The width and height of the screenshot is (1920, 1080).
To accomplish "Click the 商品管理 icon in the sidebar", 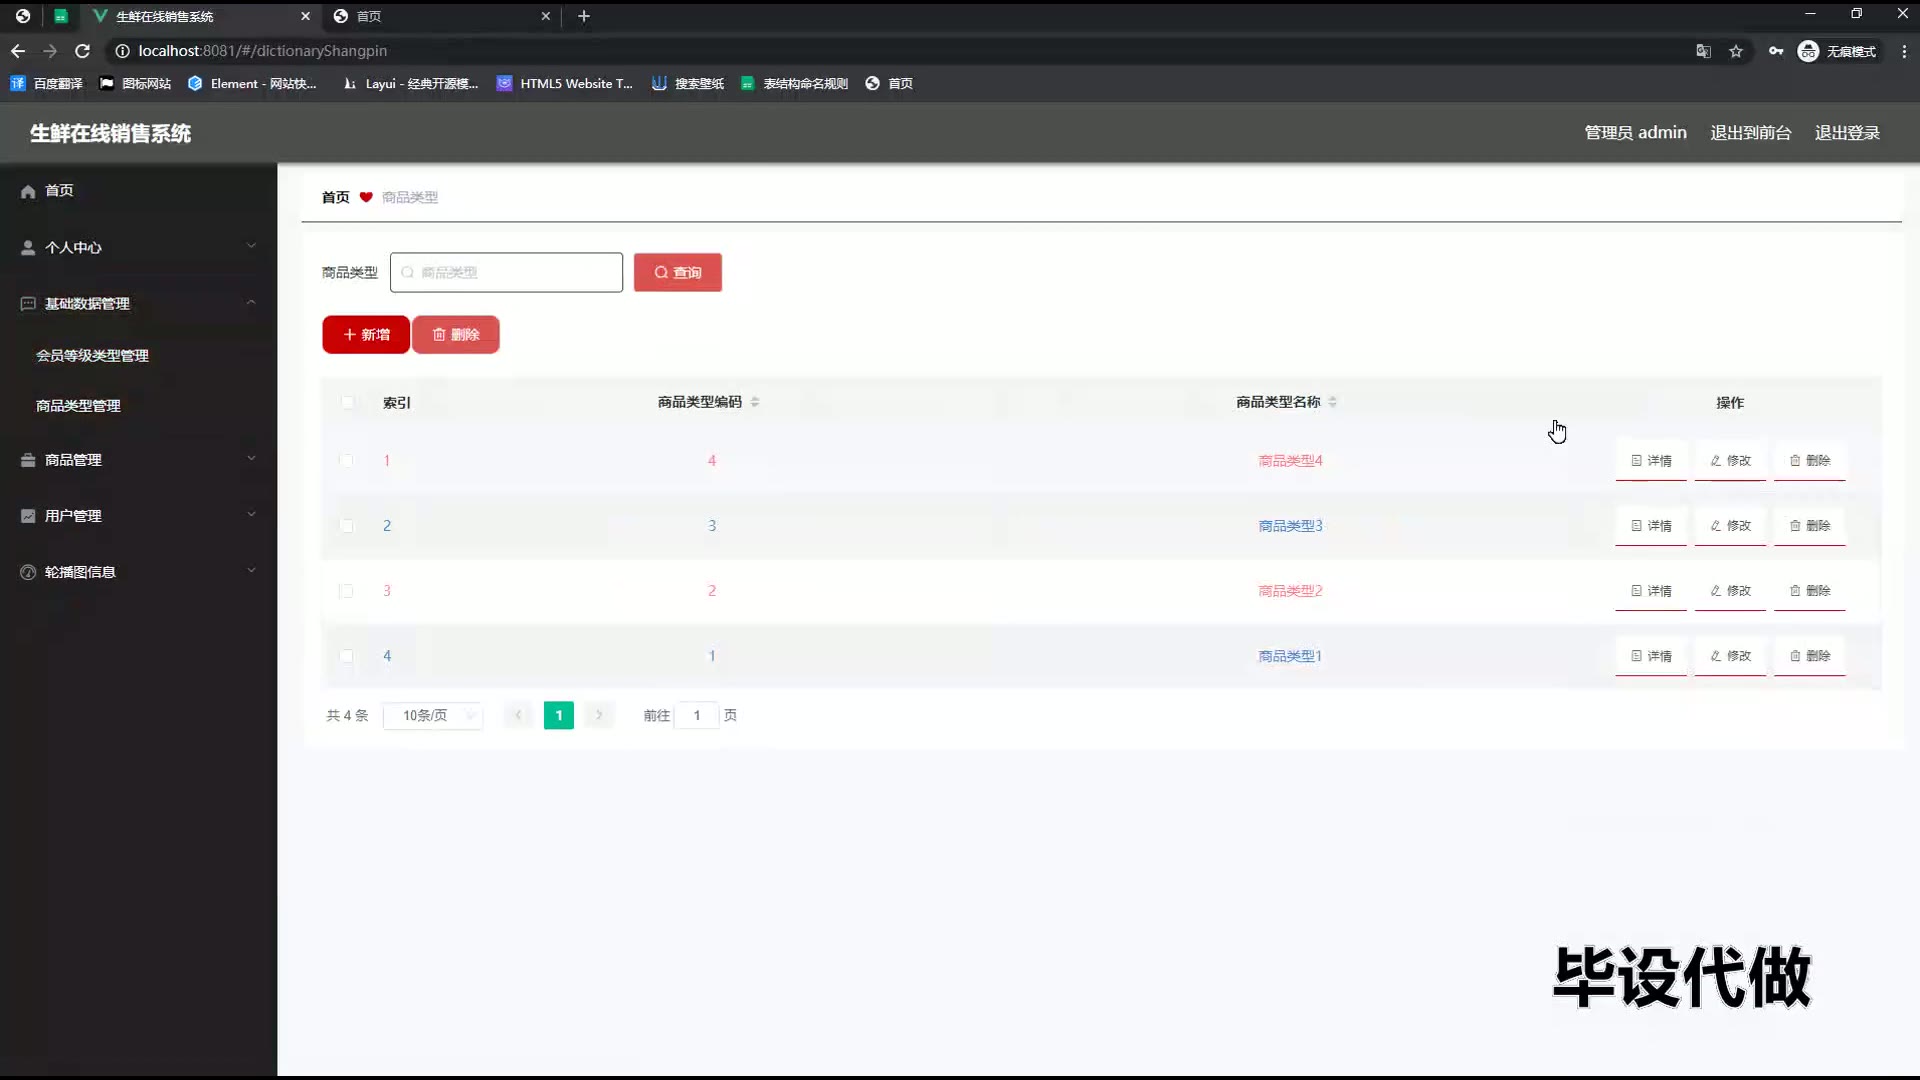I will tap(28, 460).
